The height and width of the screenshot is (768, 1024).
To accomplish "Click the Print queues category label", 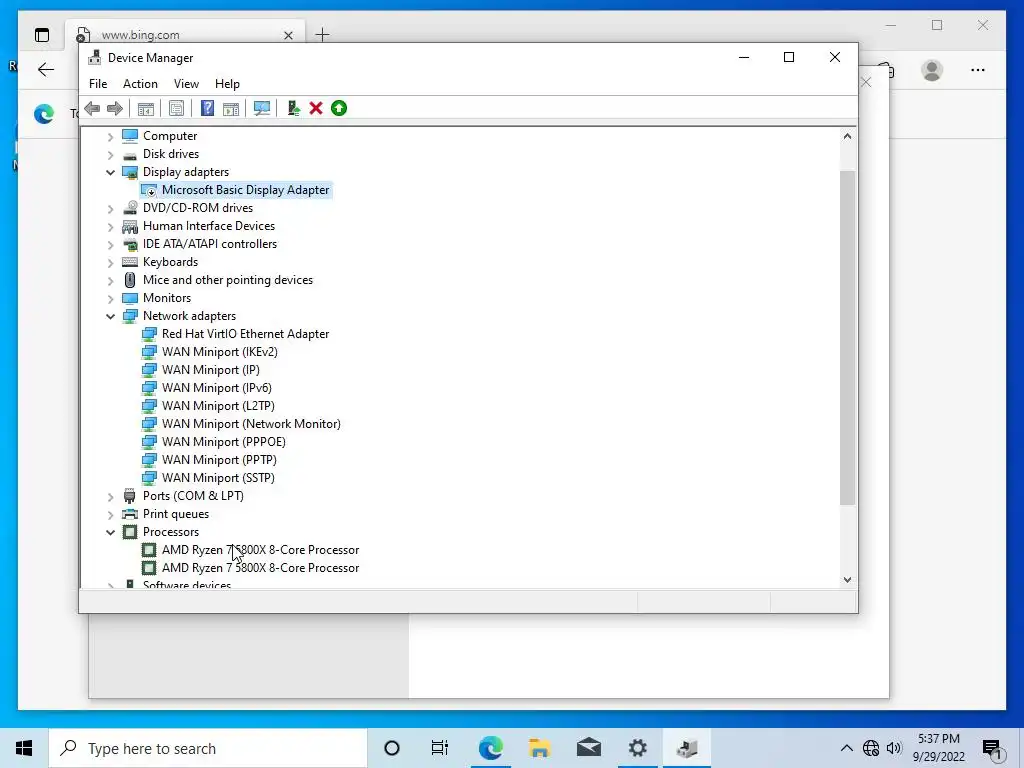I will click(176, 514).
